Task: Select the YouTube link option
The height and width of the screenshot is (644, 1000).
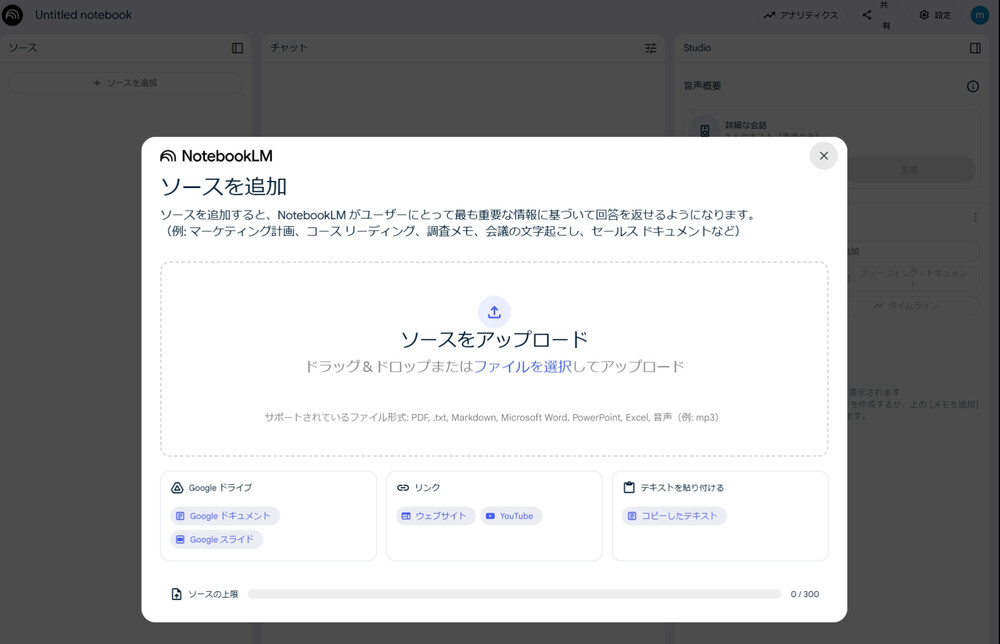Action: (x=511, y=516)
